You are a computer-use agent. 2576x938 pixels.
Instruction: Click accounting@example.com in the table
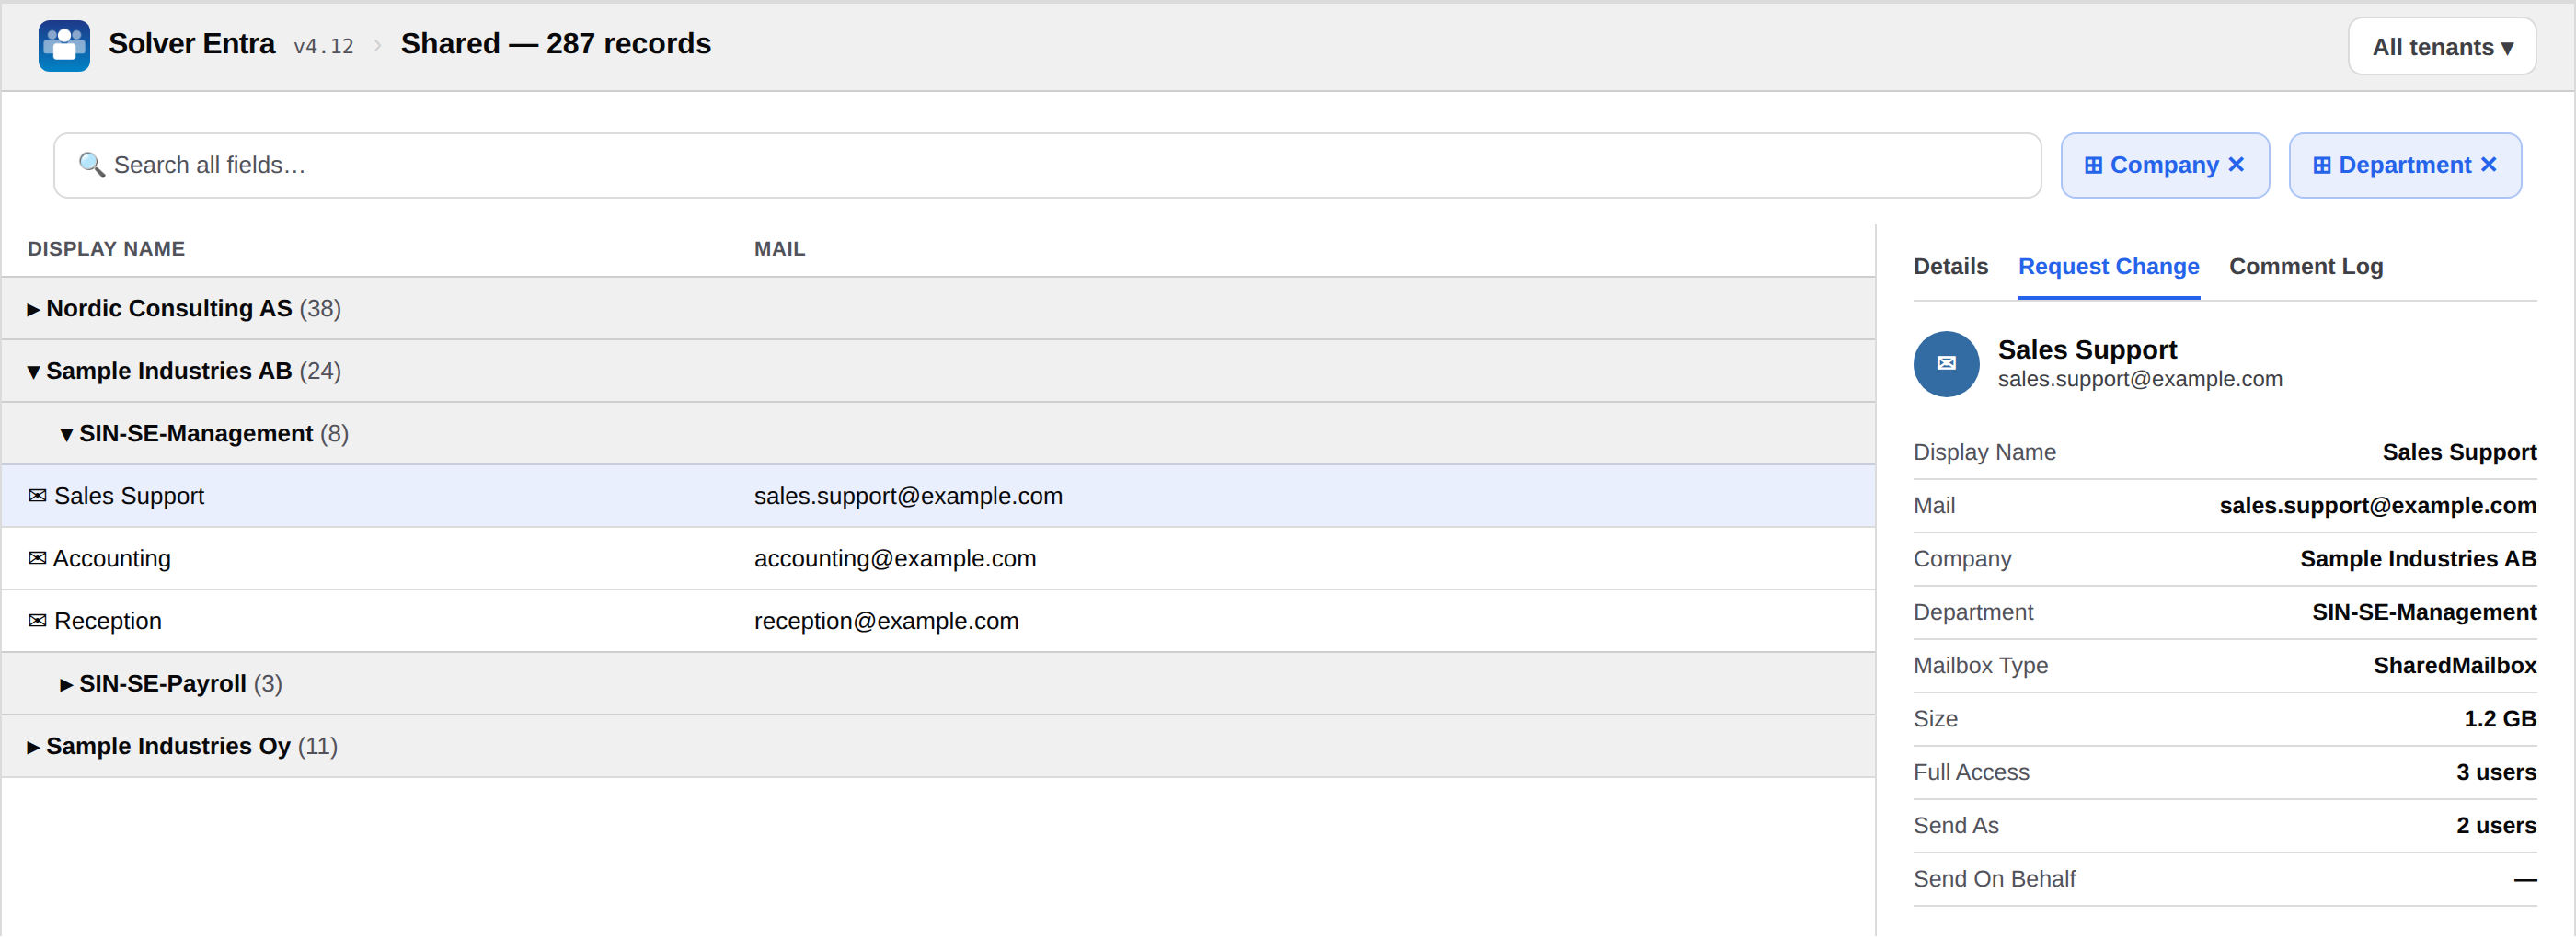(894, 558)
